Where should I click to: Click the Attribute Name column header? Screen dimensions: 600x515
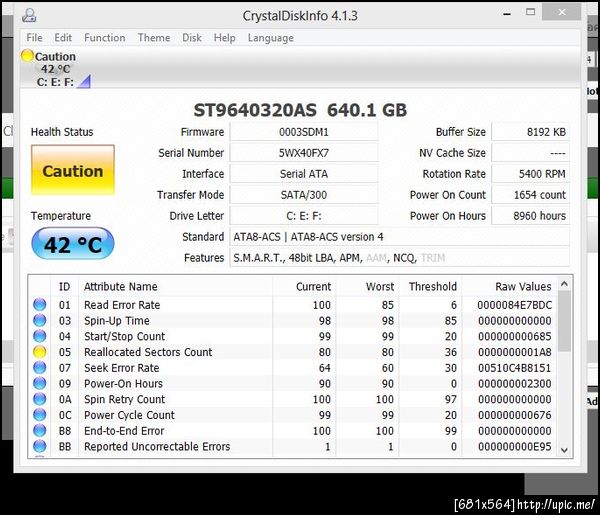point(176,287)
